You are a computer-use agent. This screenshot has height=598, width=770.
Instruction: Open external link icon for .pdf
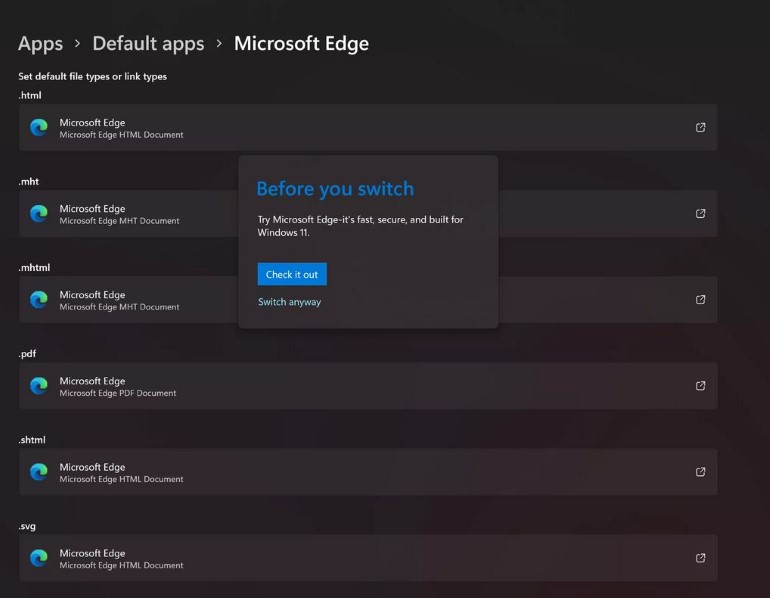pyautogui.click(x=700, y=385)
